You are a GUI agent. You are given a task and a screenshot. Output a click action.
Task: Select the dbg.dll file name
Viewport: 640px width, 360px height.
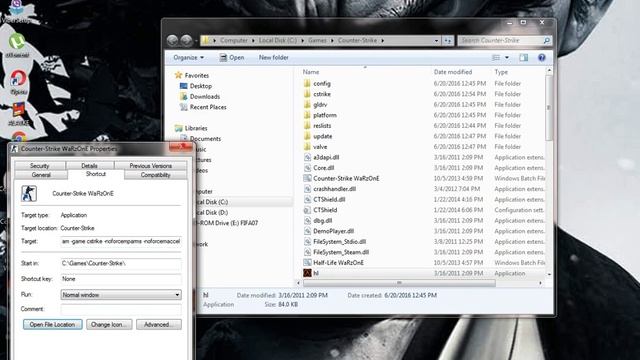coord(322,221)
